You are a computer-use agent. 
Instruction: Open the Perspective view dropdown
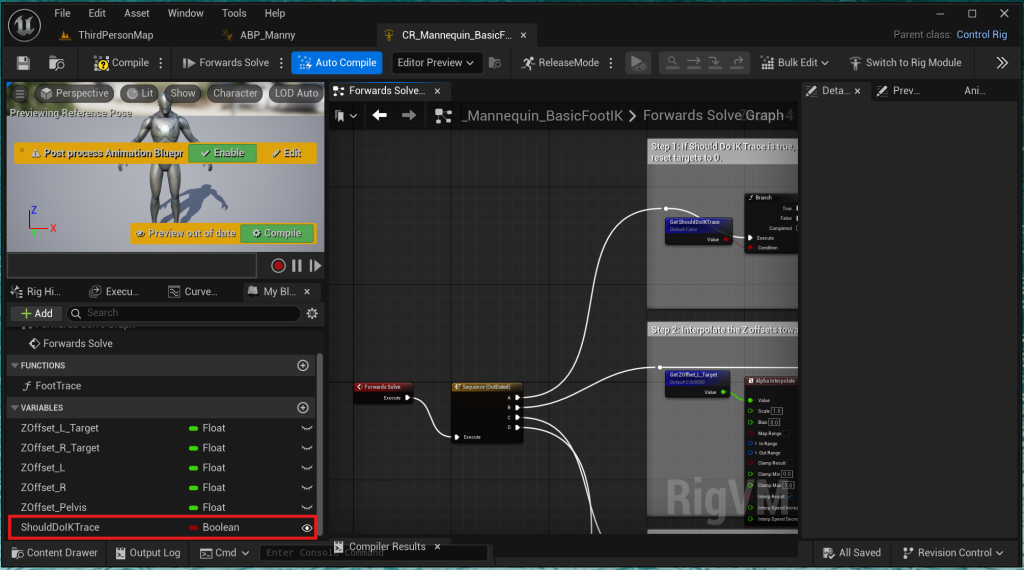74,93
